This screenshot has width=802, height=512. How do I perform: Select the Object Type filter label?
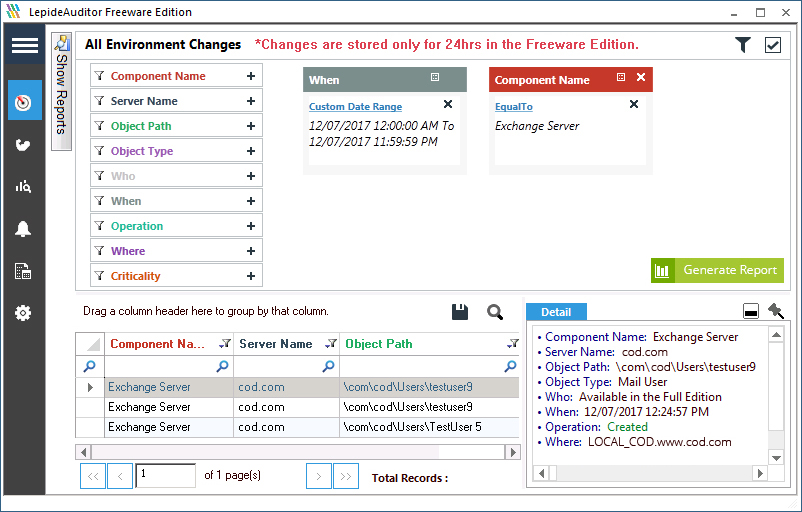142,151
